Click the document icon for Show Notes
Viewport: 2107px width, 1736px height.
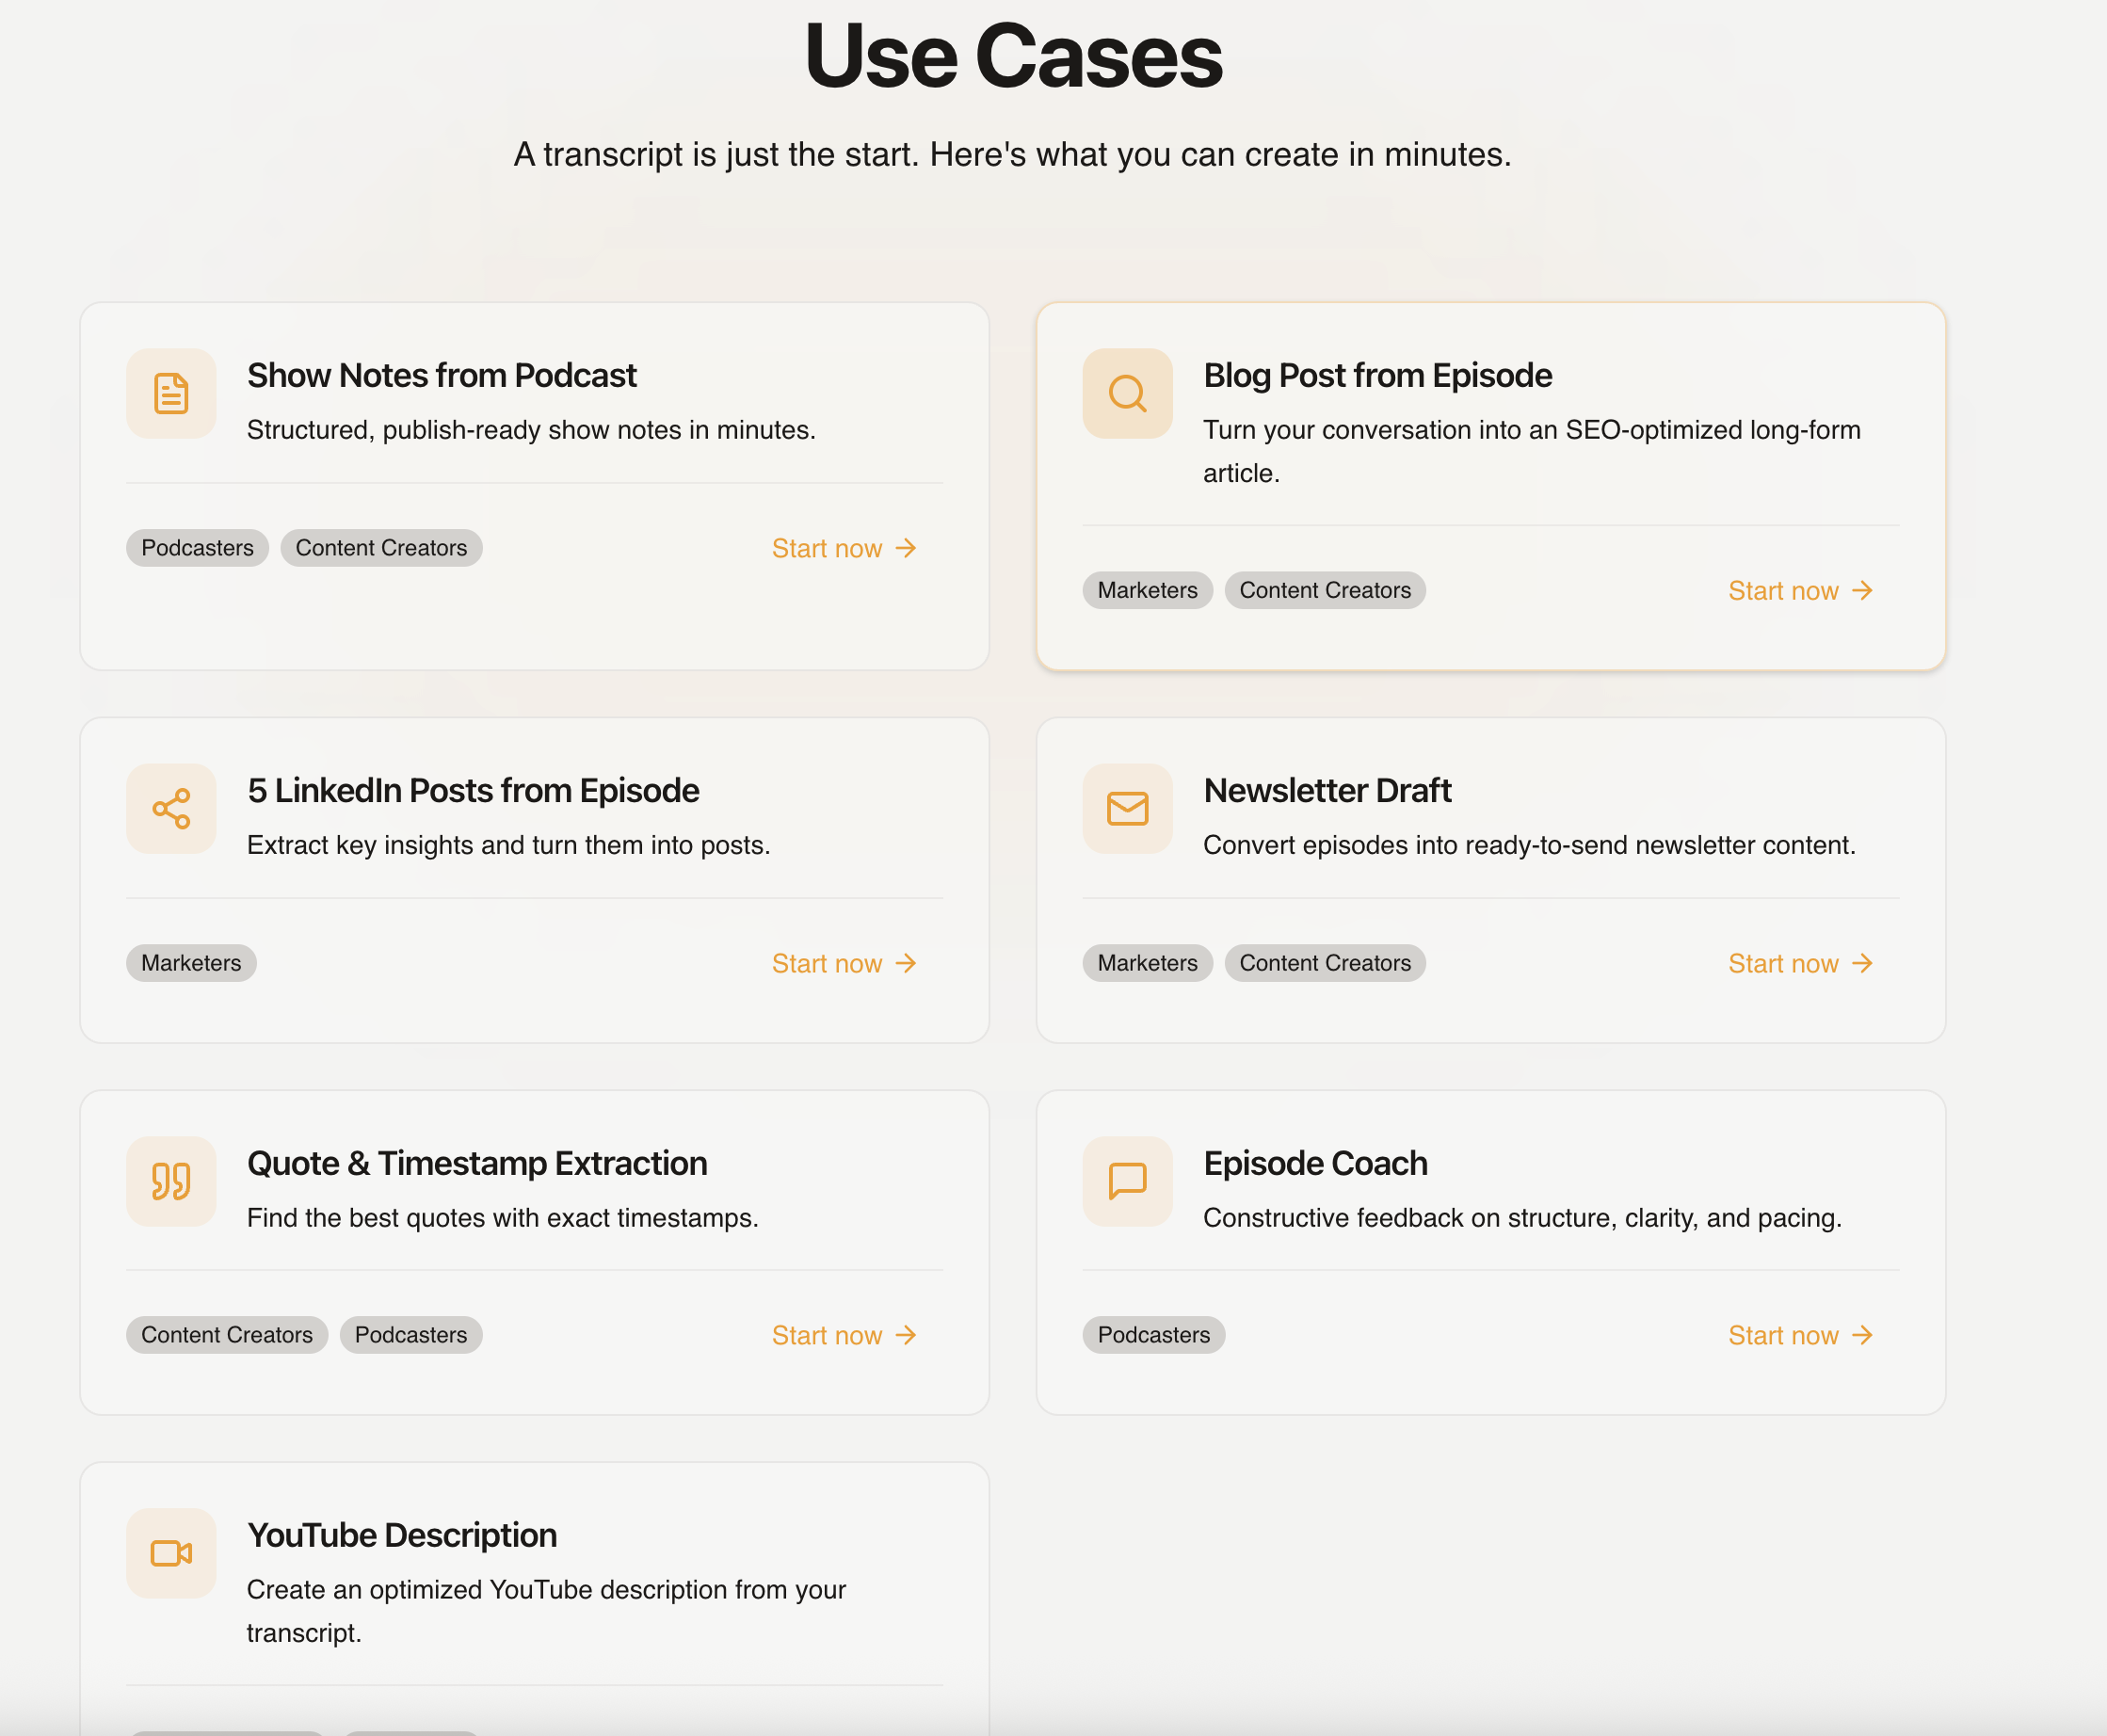click(x=171, y=393)
